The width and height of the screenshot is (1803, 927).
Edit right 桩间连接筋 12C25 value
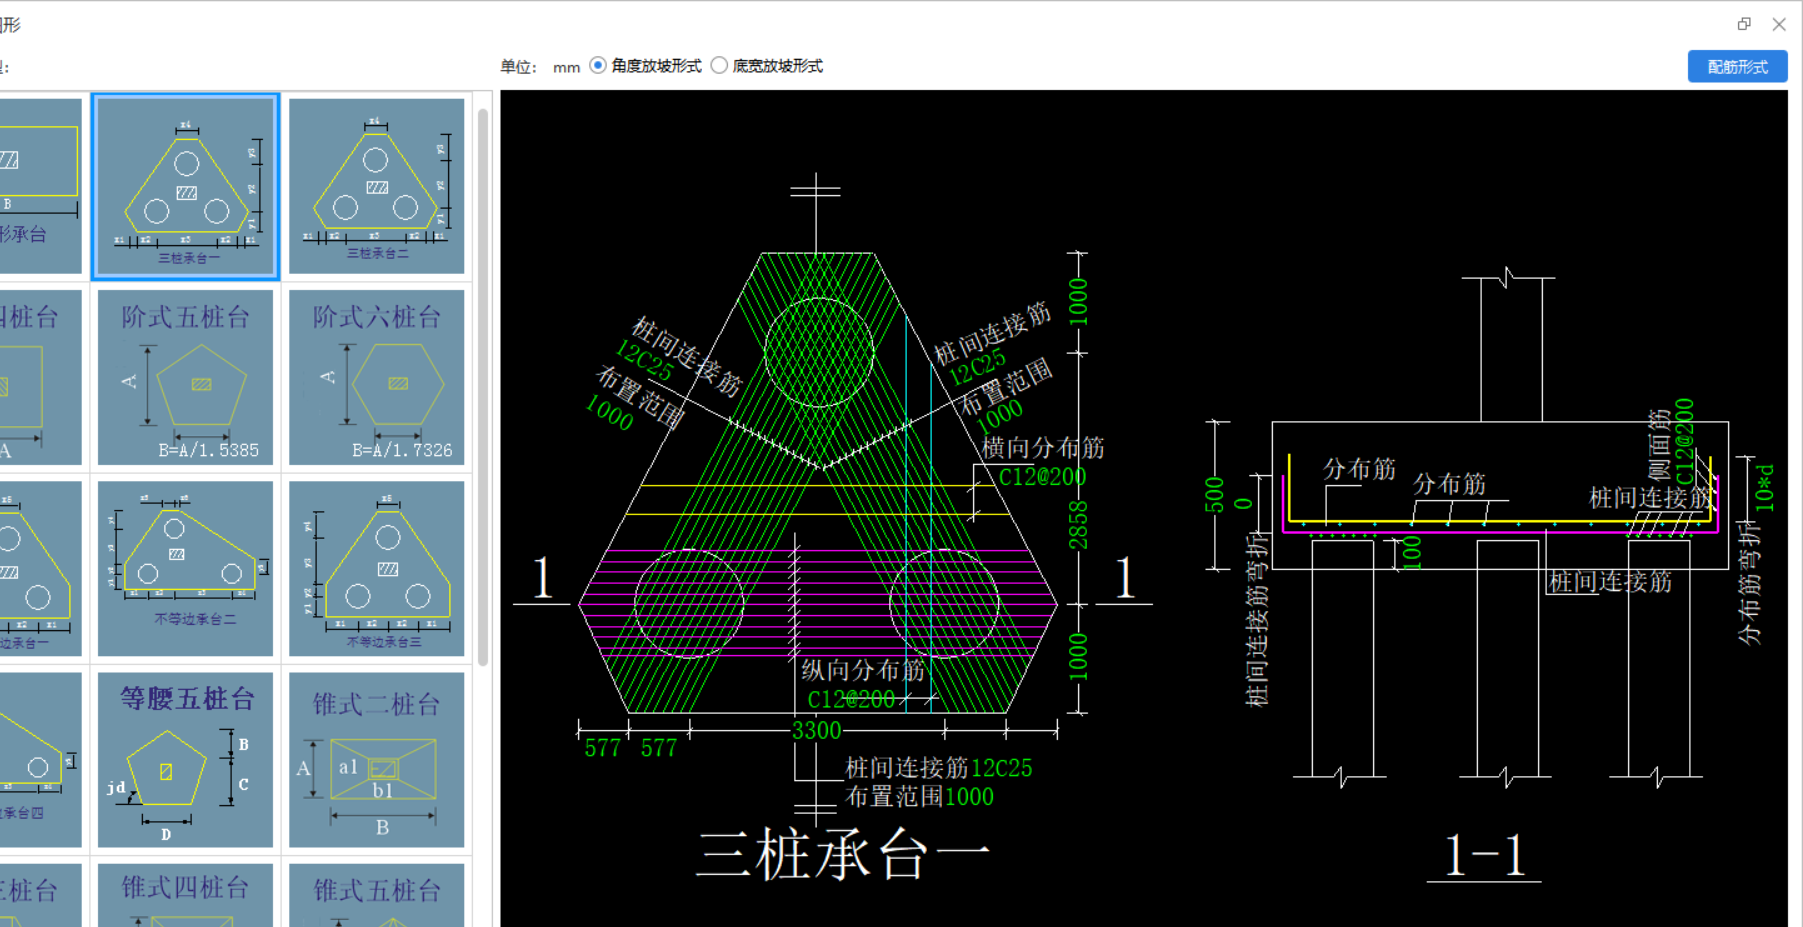point(977,367)
